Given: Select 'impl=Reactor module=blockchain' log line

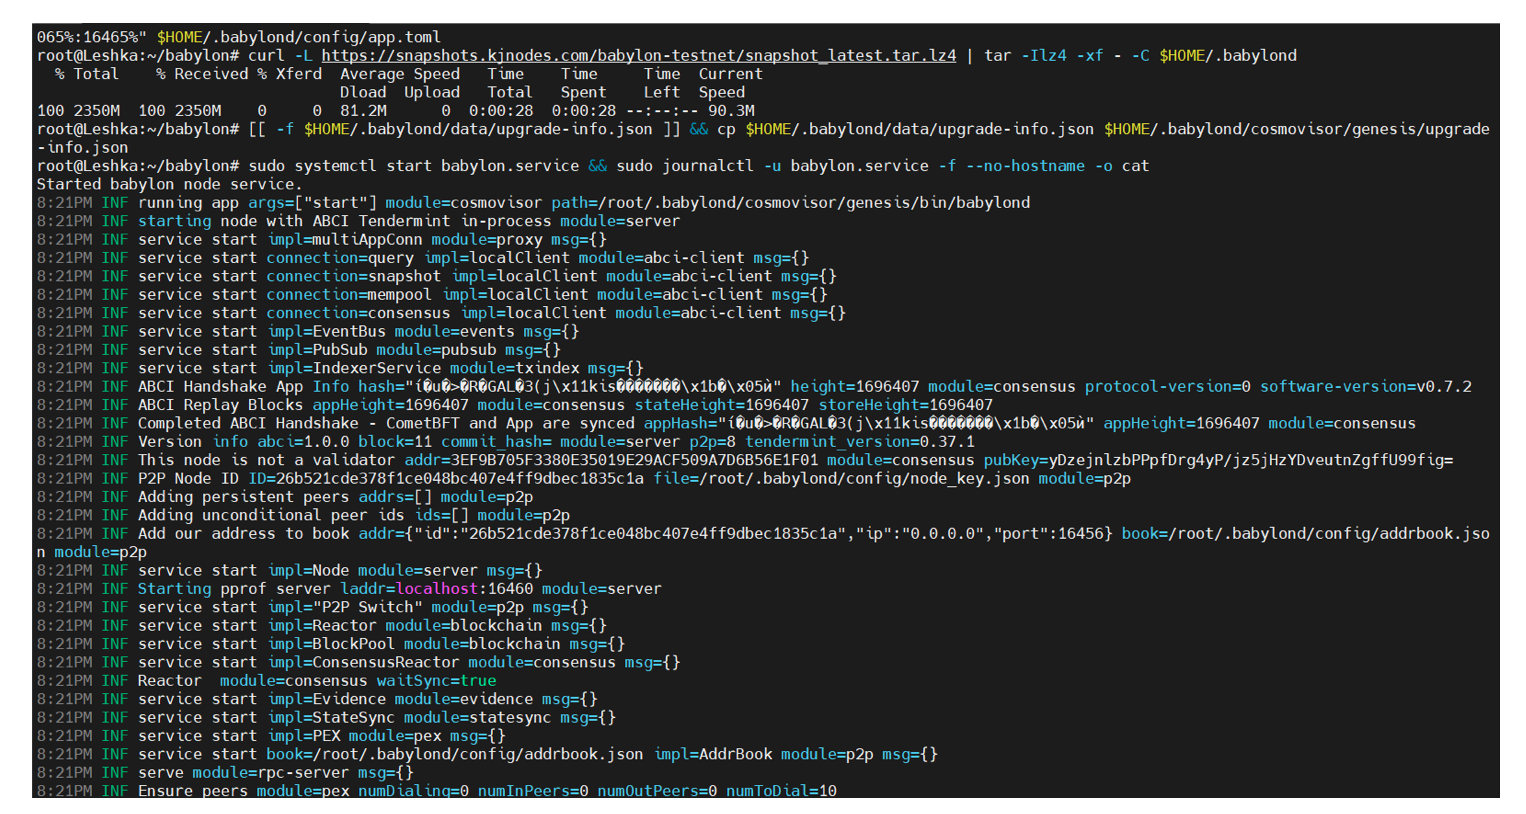Looking at the screenshot, I should tap(322, 626).
